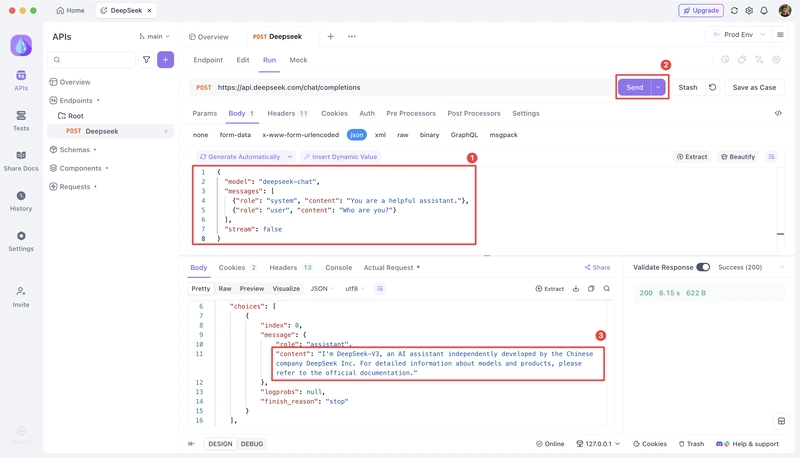The width and height of the screenshot is (800, 458).
Task: Switch to the Endpoint tab
Action: tap(208, 60)
